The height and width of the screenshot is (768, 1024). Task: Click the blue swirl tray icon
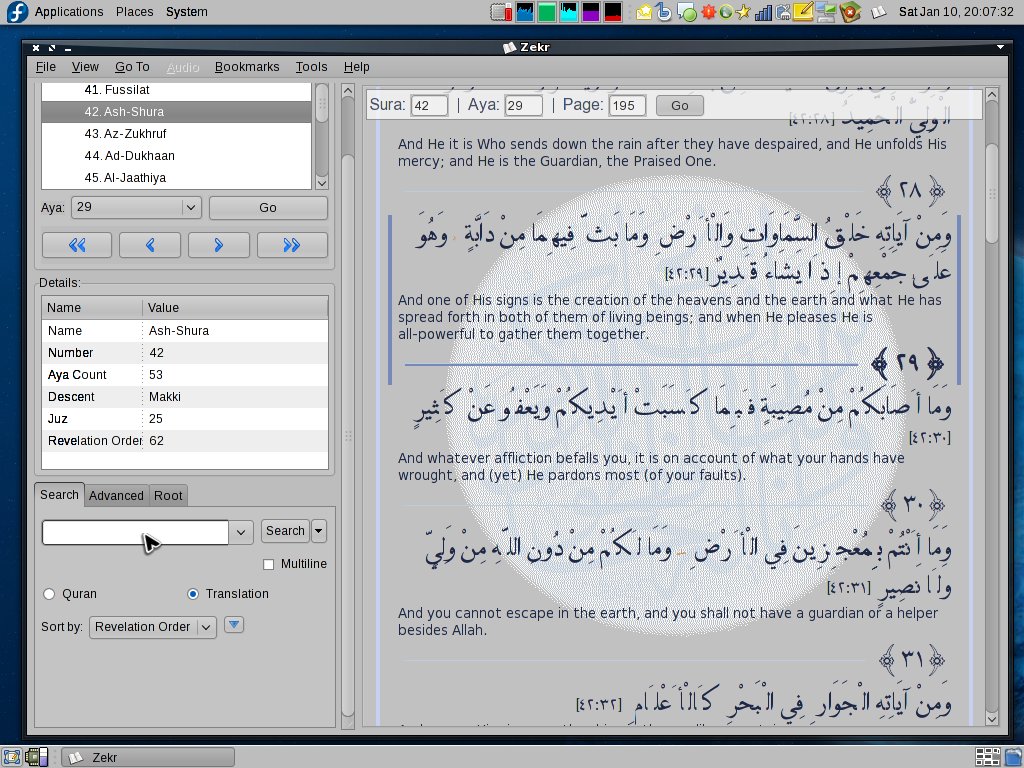(x=664, y=12)
